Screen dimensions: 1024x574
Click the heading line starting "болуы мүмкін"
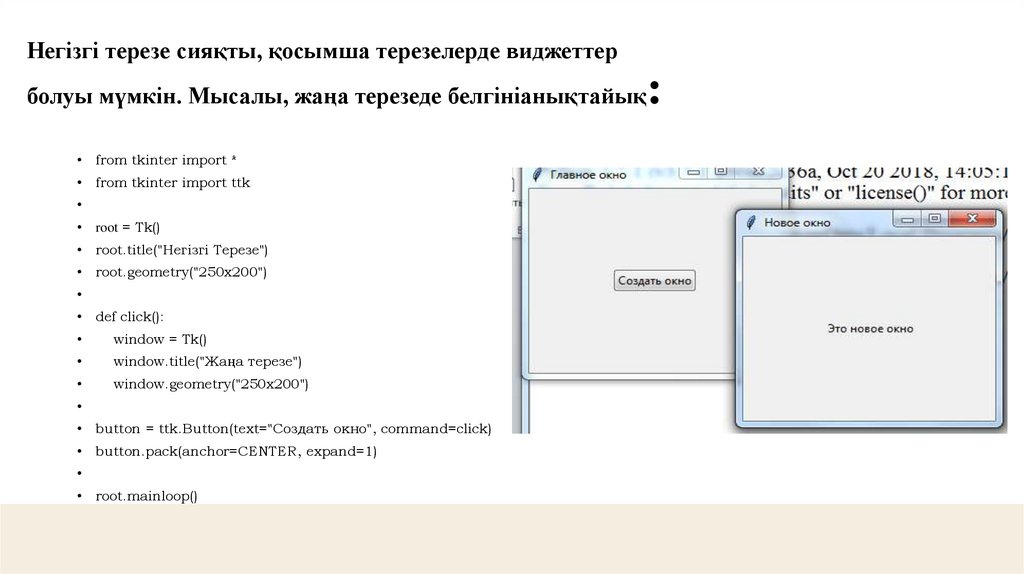pyautogui.click(x=344, y=95)
